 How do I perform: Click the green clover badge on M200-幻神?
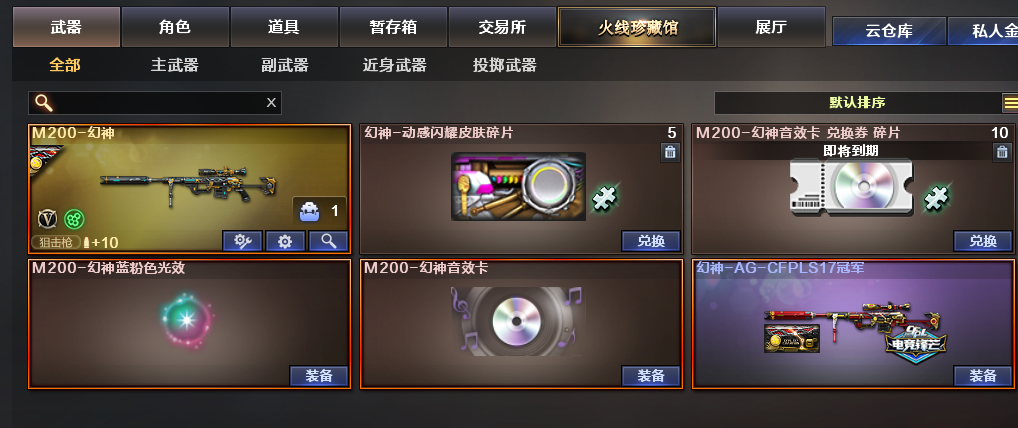(74, 219)
